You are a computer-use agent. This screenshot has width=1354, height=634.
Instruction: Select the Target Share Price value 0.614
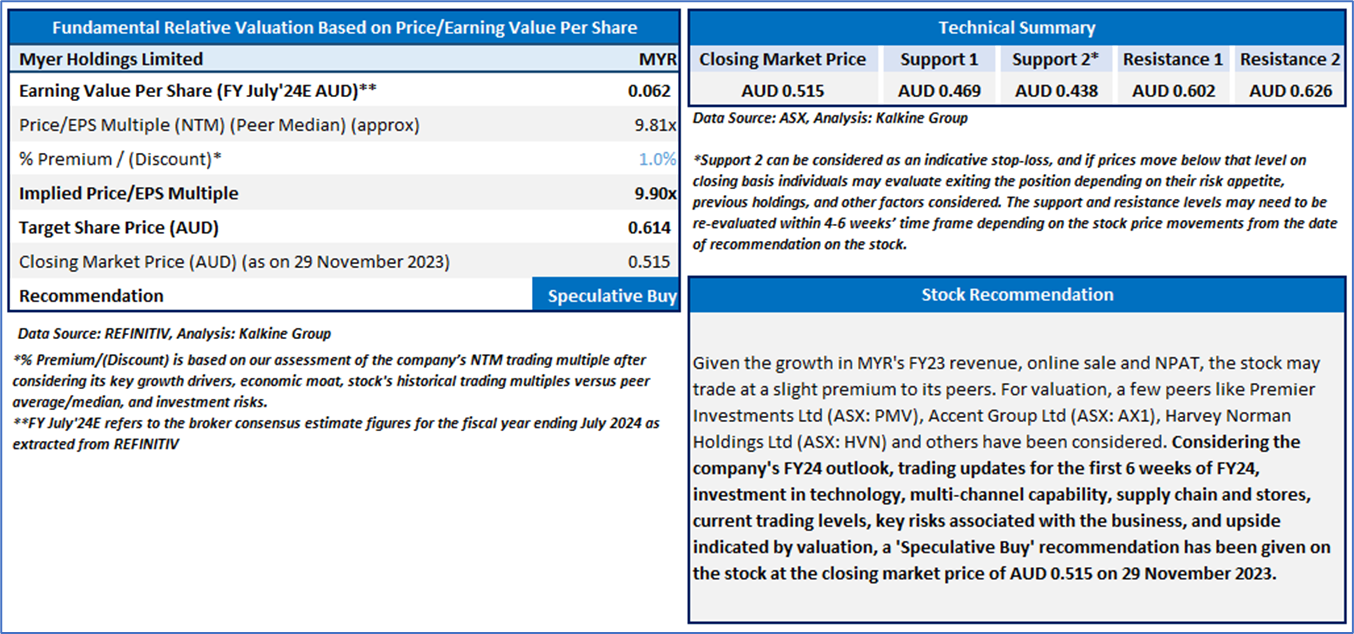650,228
